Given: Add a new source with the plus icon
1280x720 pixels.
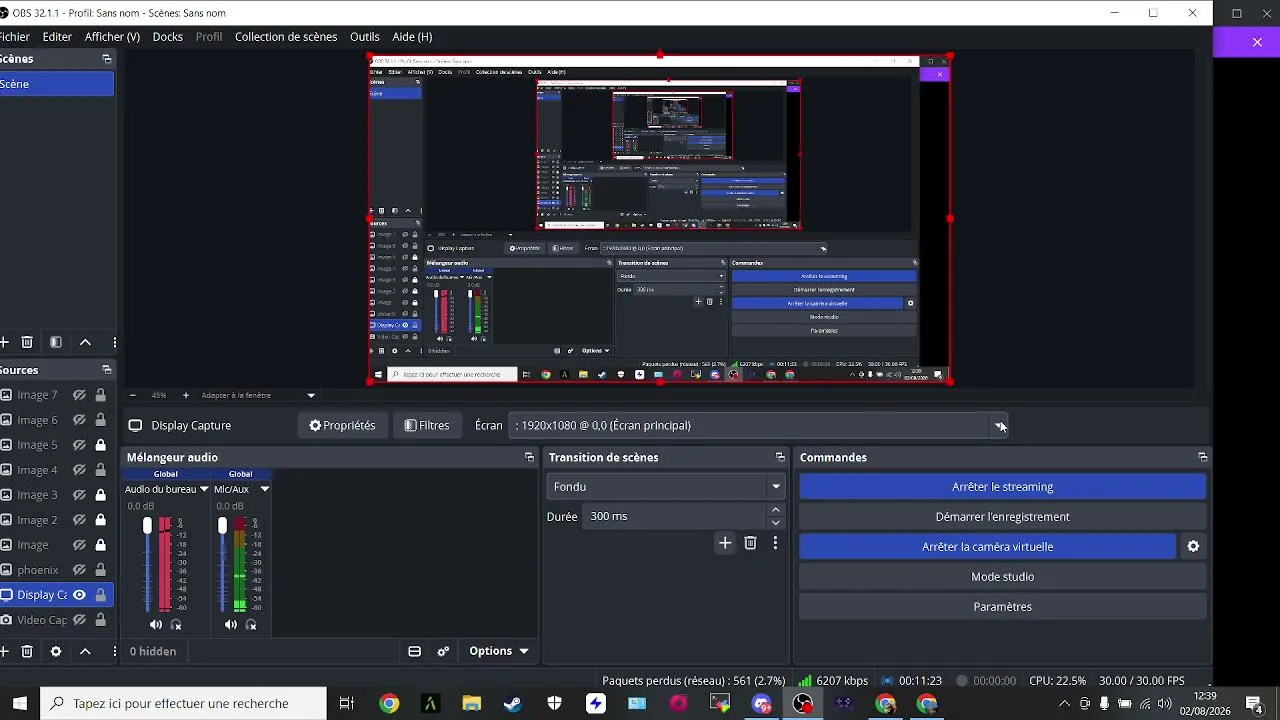Looking at the screenshot, I should (4, 651).
